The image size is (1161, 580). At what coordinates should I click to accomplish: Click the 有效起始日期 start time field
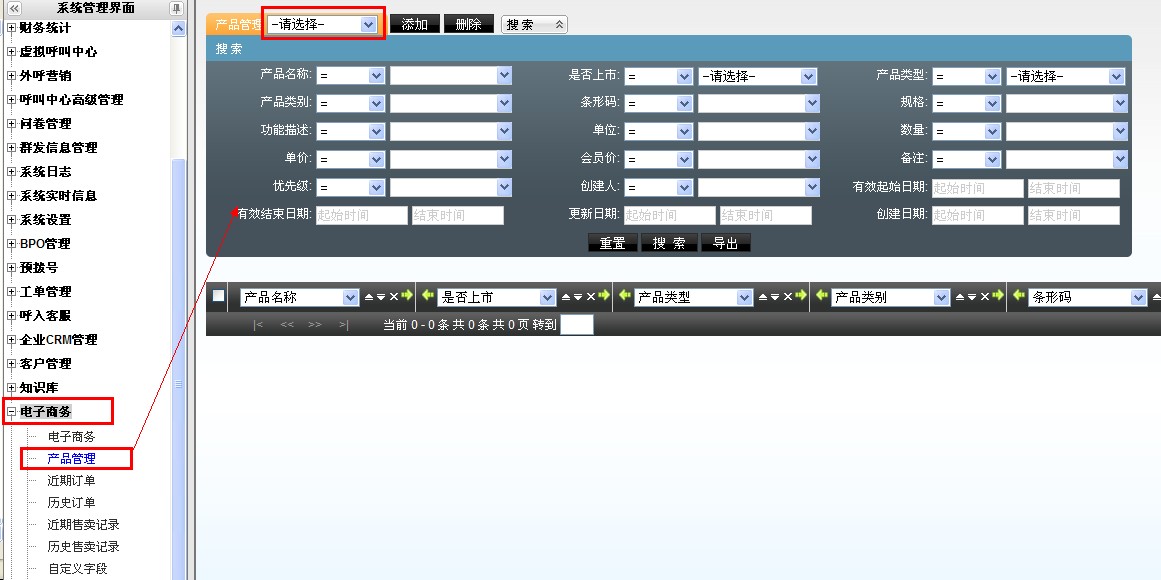[x=977, y=188]
